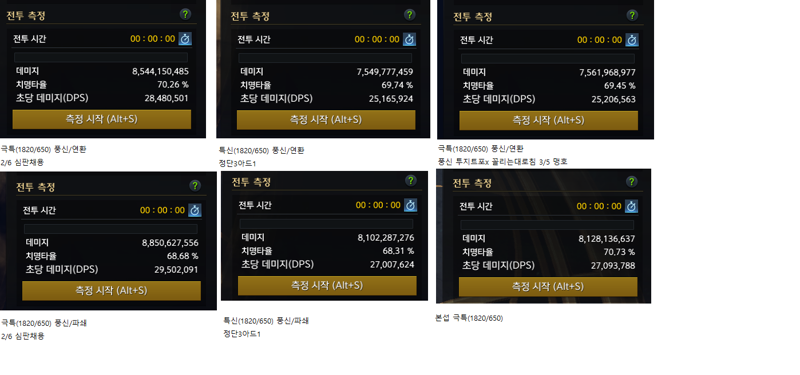This screenshot has width=800, height=375.
Task: Open help icon in the 7,549,777,459 damage panel
Action: coord(410,14)
